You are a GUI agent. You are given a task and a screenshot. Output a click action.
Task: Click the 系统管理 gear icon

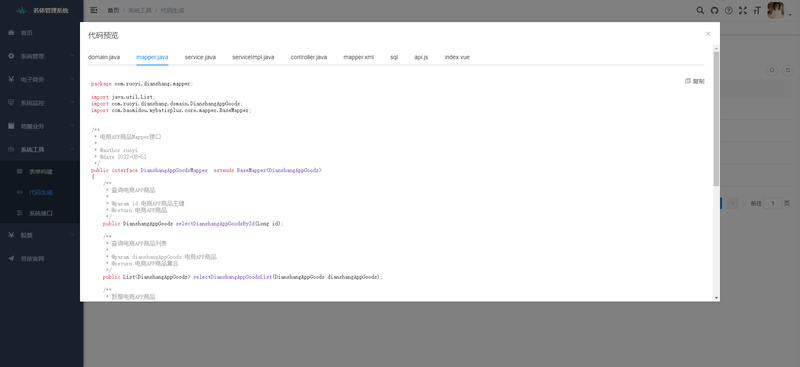[11, 56]
